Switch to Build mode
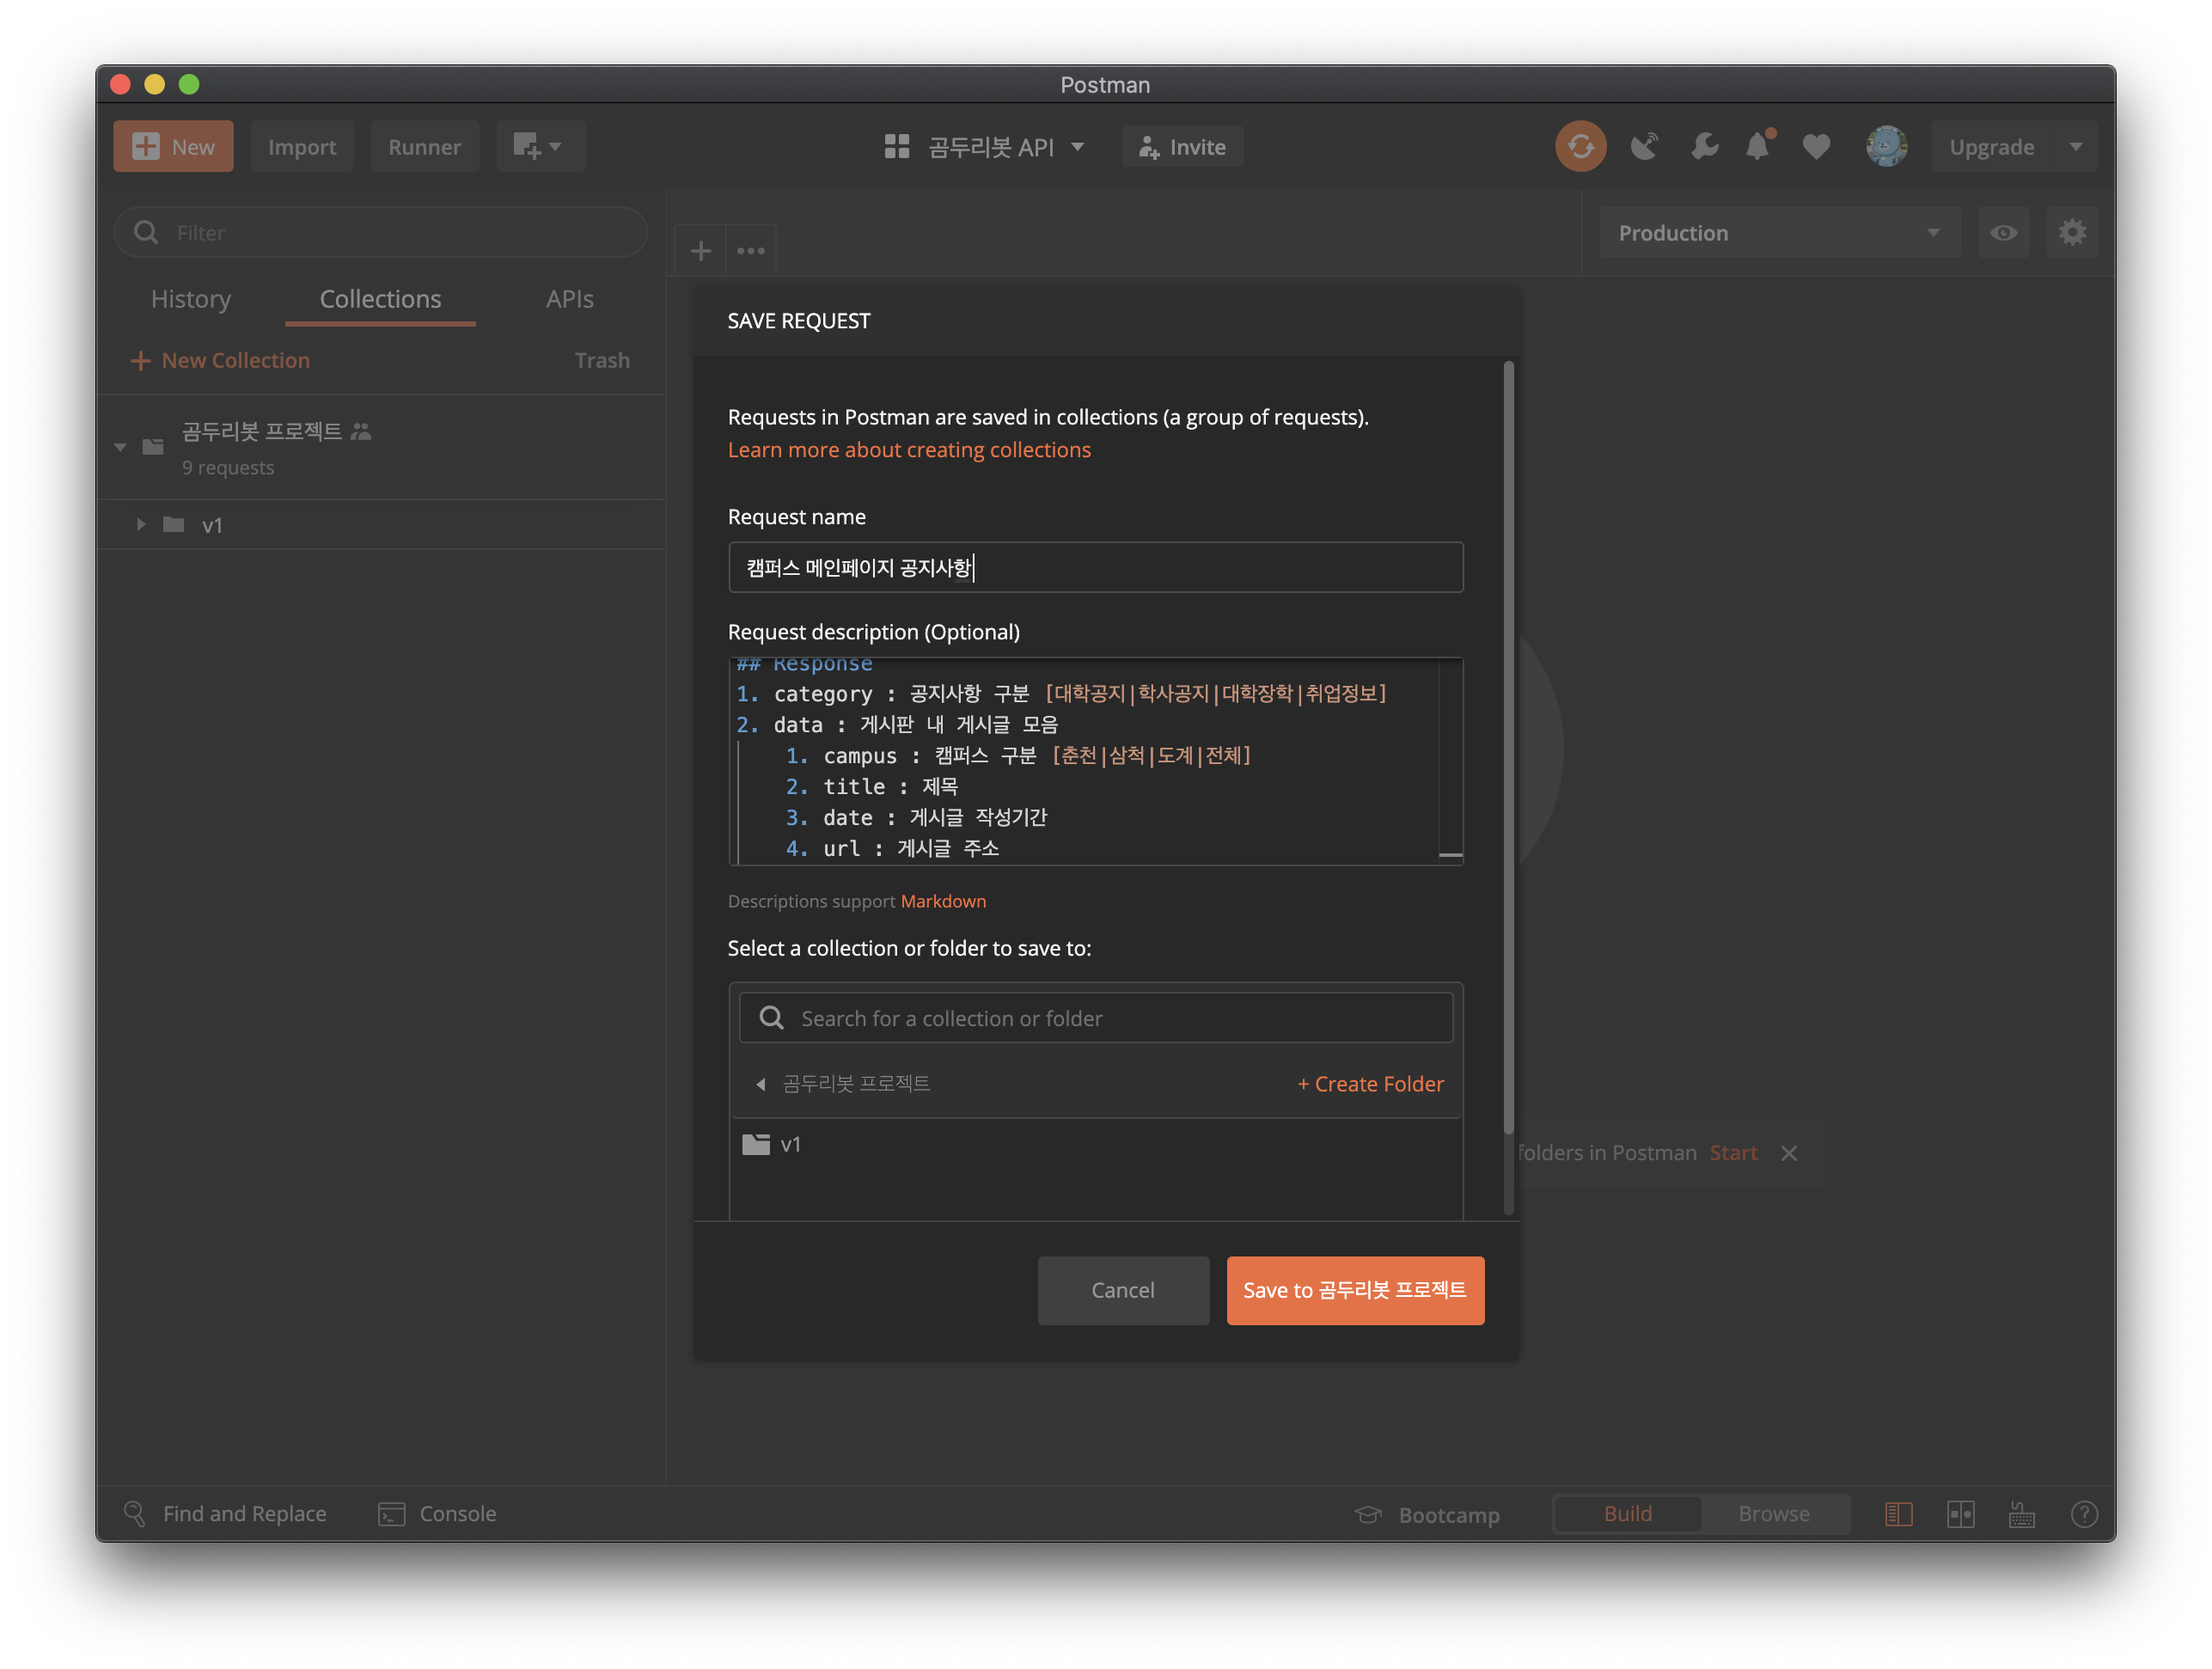Viewport: 2212px width, 1669px height. click(1627, 1514)
